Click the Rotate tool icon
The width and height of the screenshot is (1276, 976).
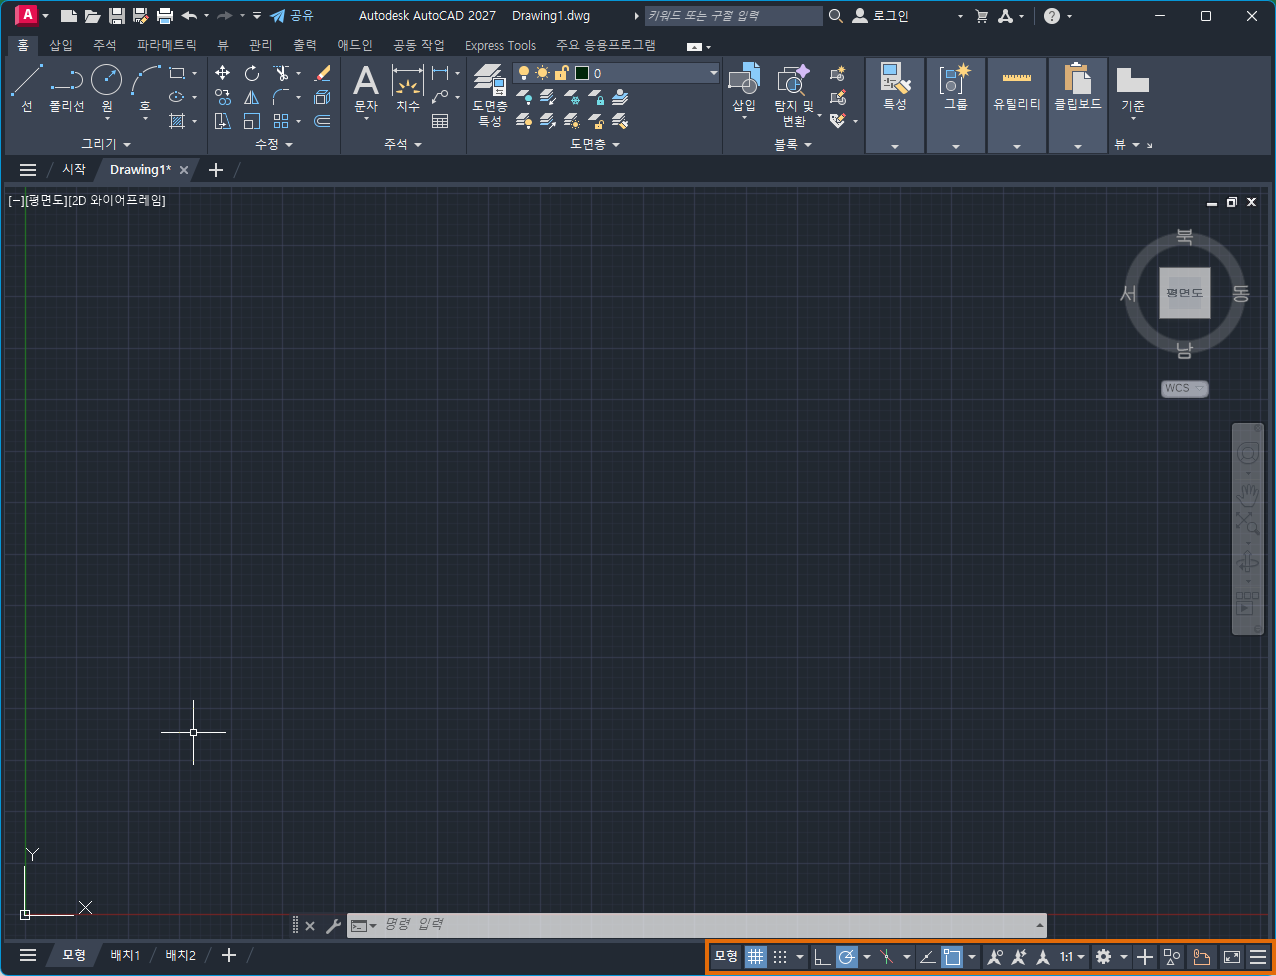tap(252, 73)
